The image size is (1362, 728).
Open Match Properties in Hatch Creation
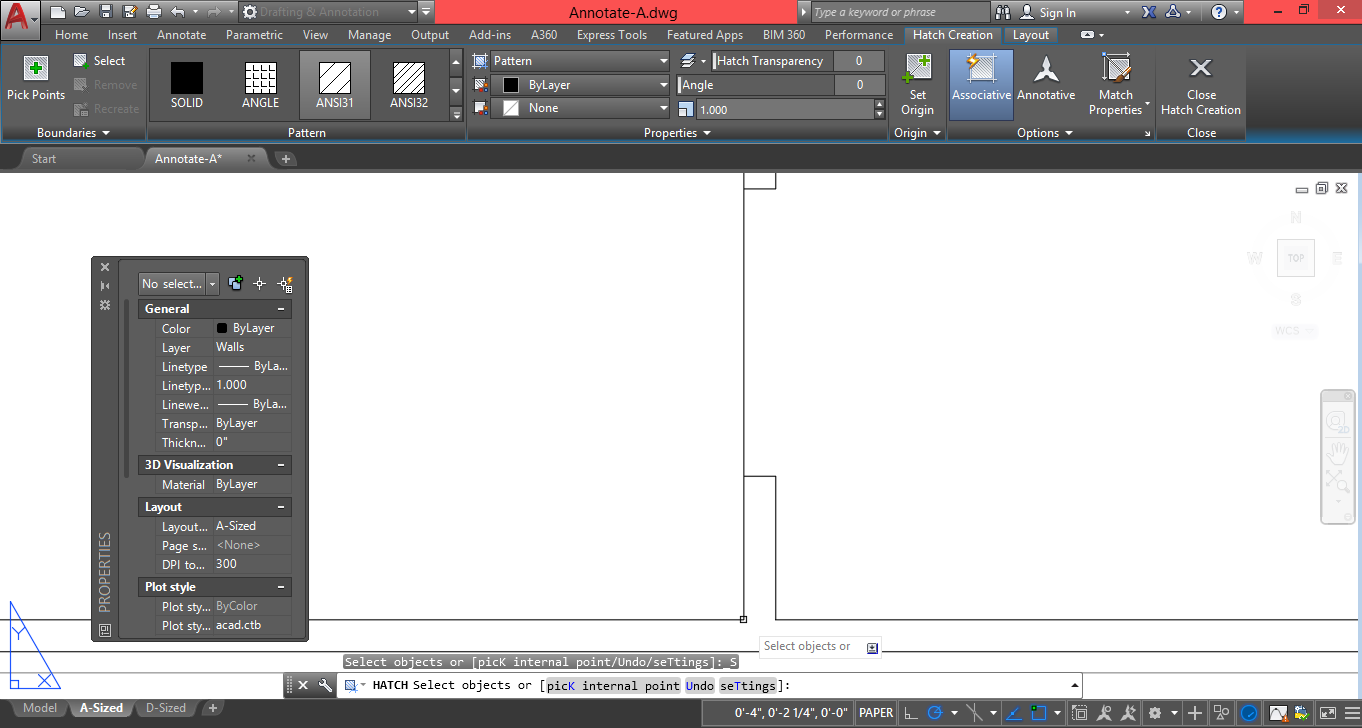(x=1116, y=84)
